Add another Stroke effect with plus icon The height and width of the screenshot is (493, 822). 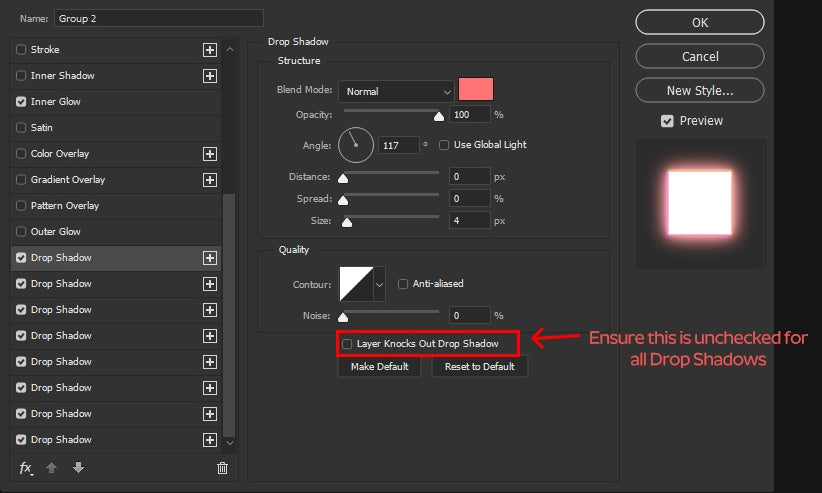point(210,50)
